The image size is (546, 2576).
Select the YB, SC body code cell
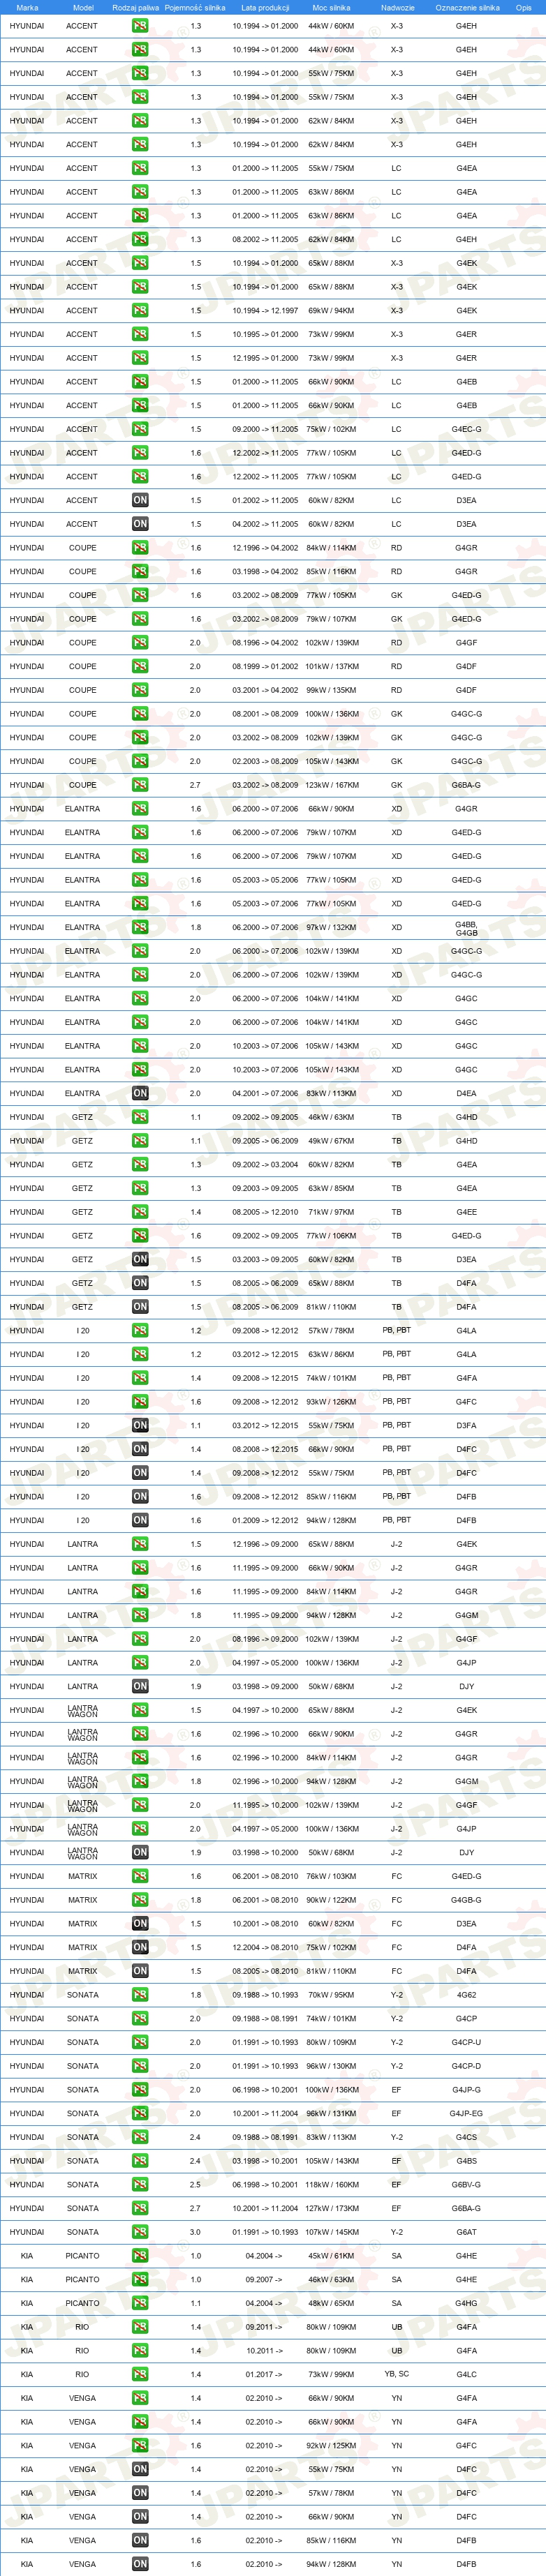[397, 2374]
